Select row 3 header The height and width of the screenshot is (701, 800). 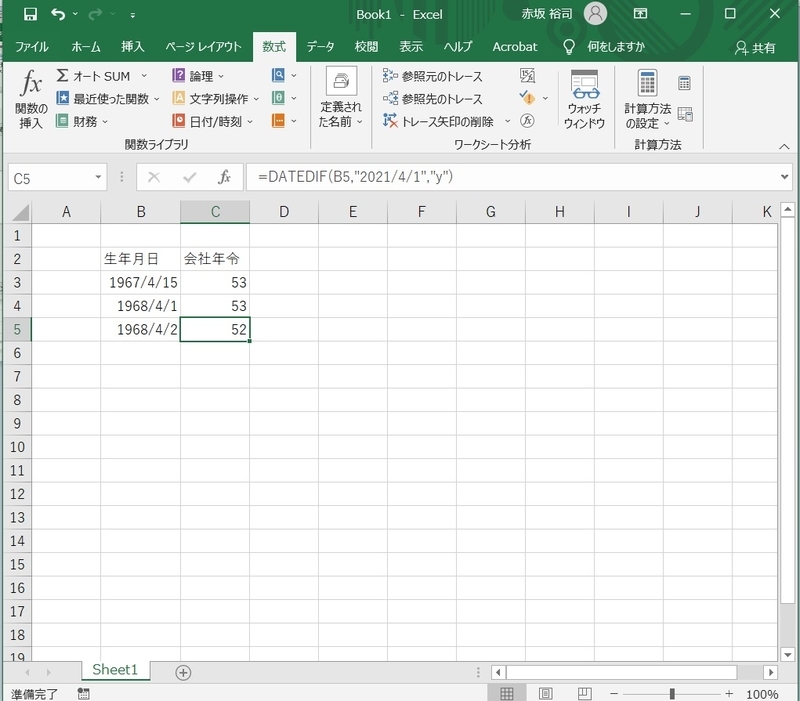pos(17,282)
